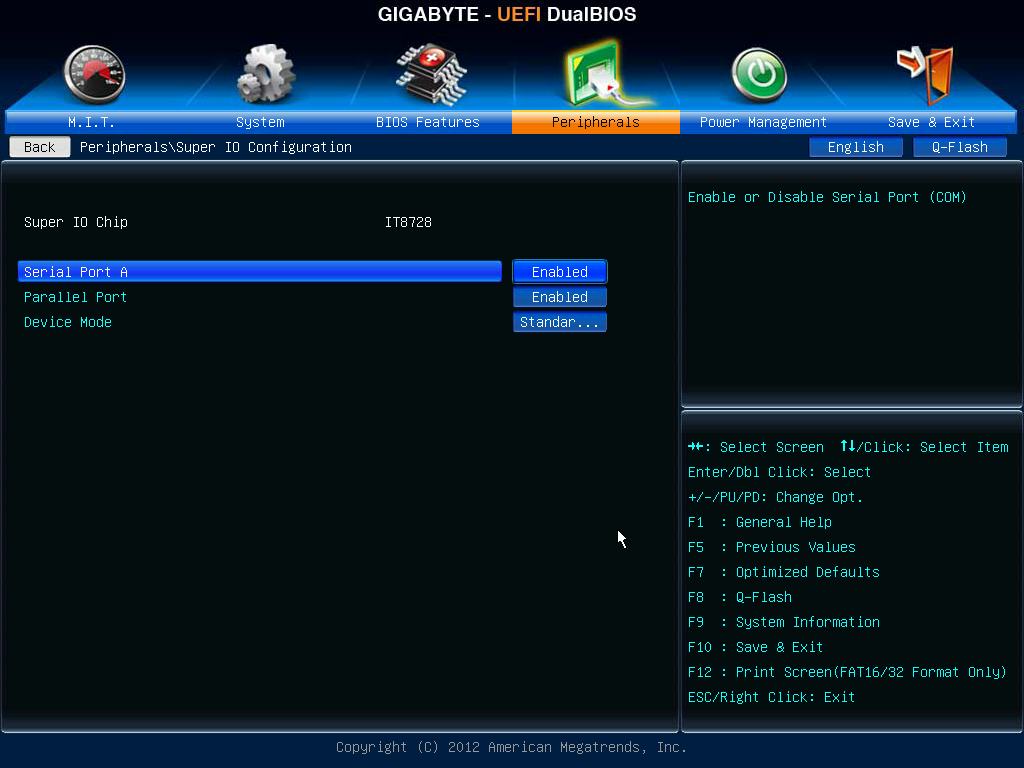Click the 'Select Screen' help text
The image size is (1024, 768).
(771, 447)
